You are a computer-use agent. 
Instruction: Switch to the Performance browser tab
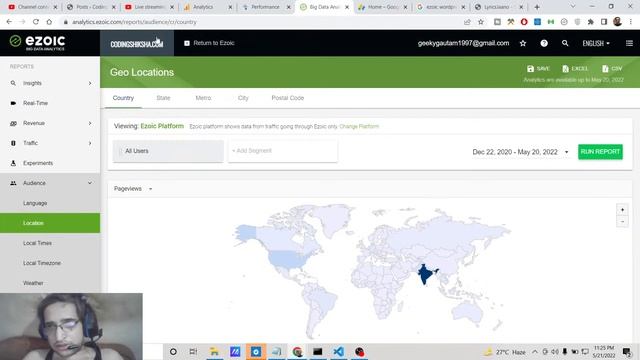(265, 7)
